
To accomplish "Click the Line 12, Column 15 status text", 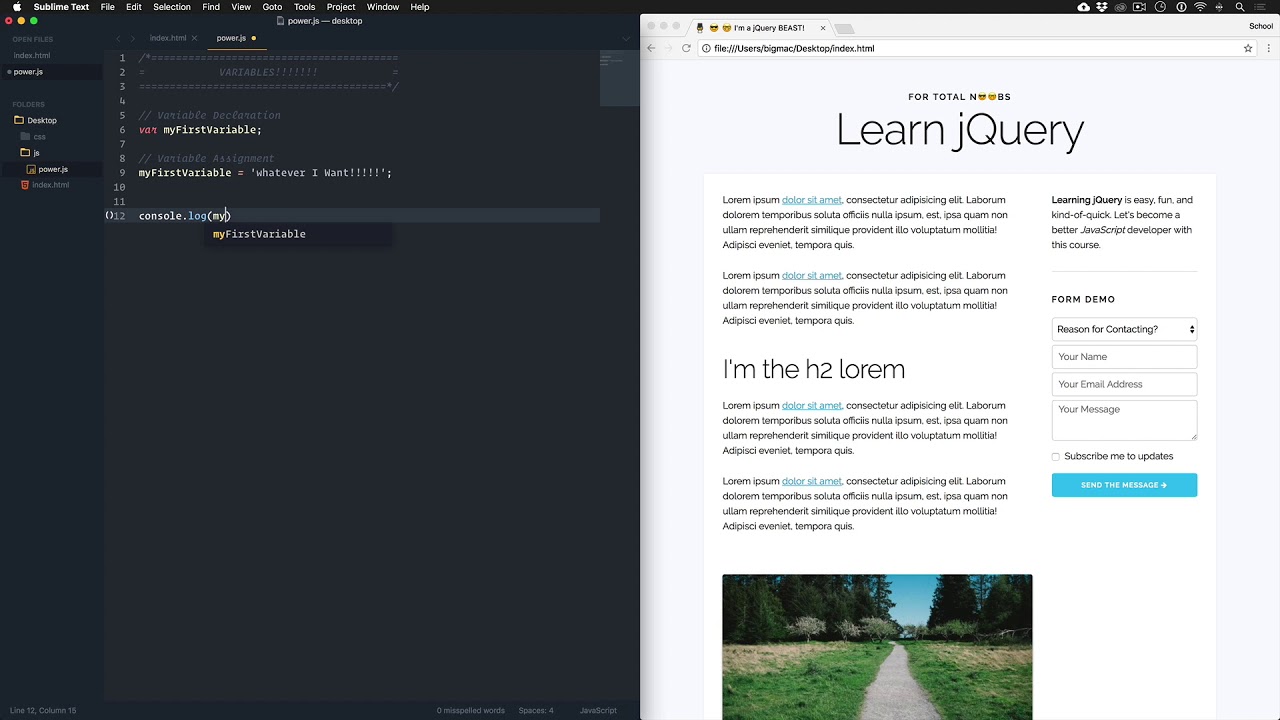I will [x=43, y=710].
